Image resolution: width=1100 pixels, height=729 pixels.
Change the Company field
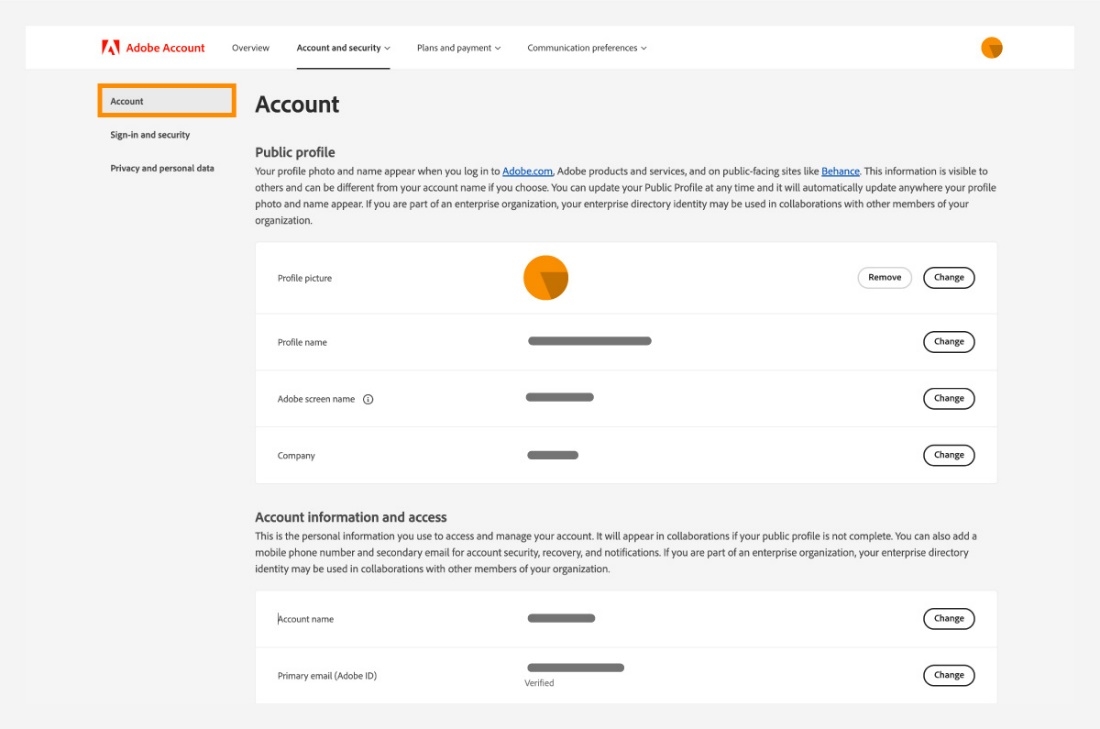pos(948,455)
